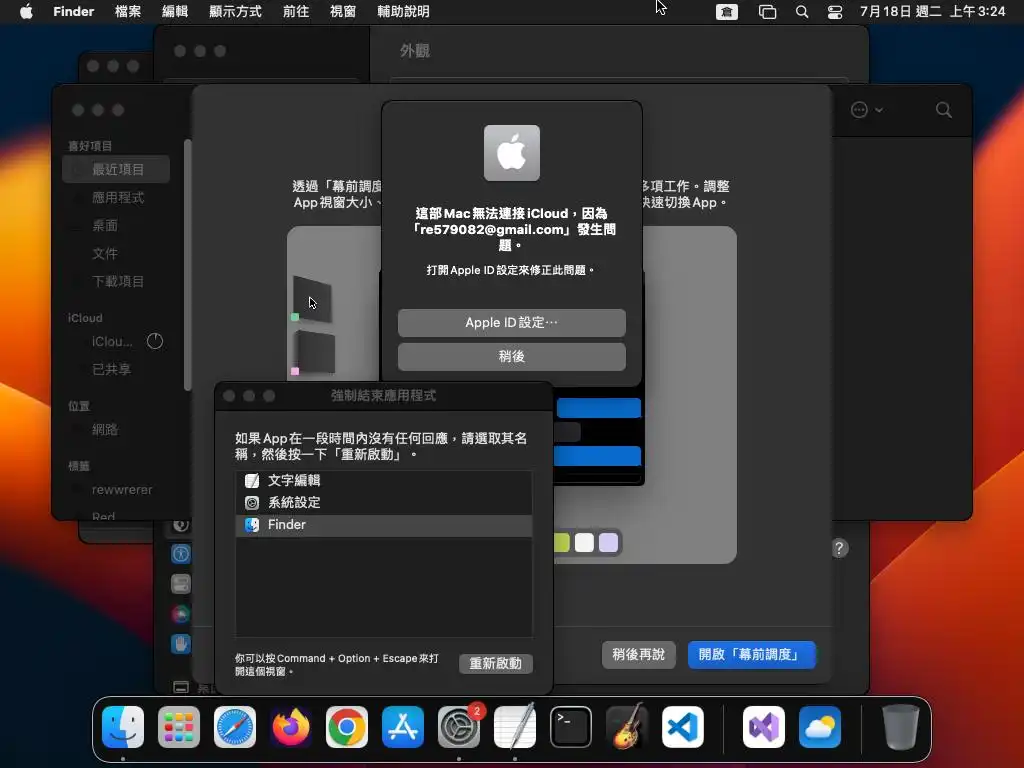Select 已共享 in Finder sidebar

(x=116, y=370)
